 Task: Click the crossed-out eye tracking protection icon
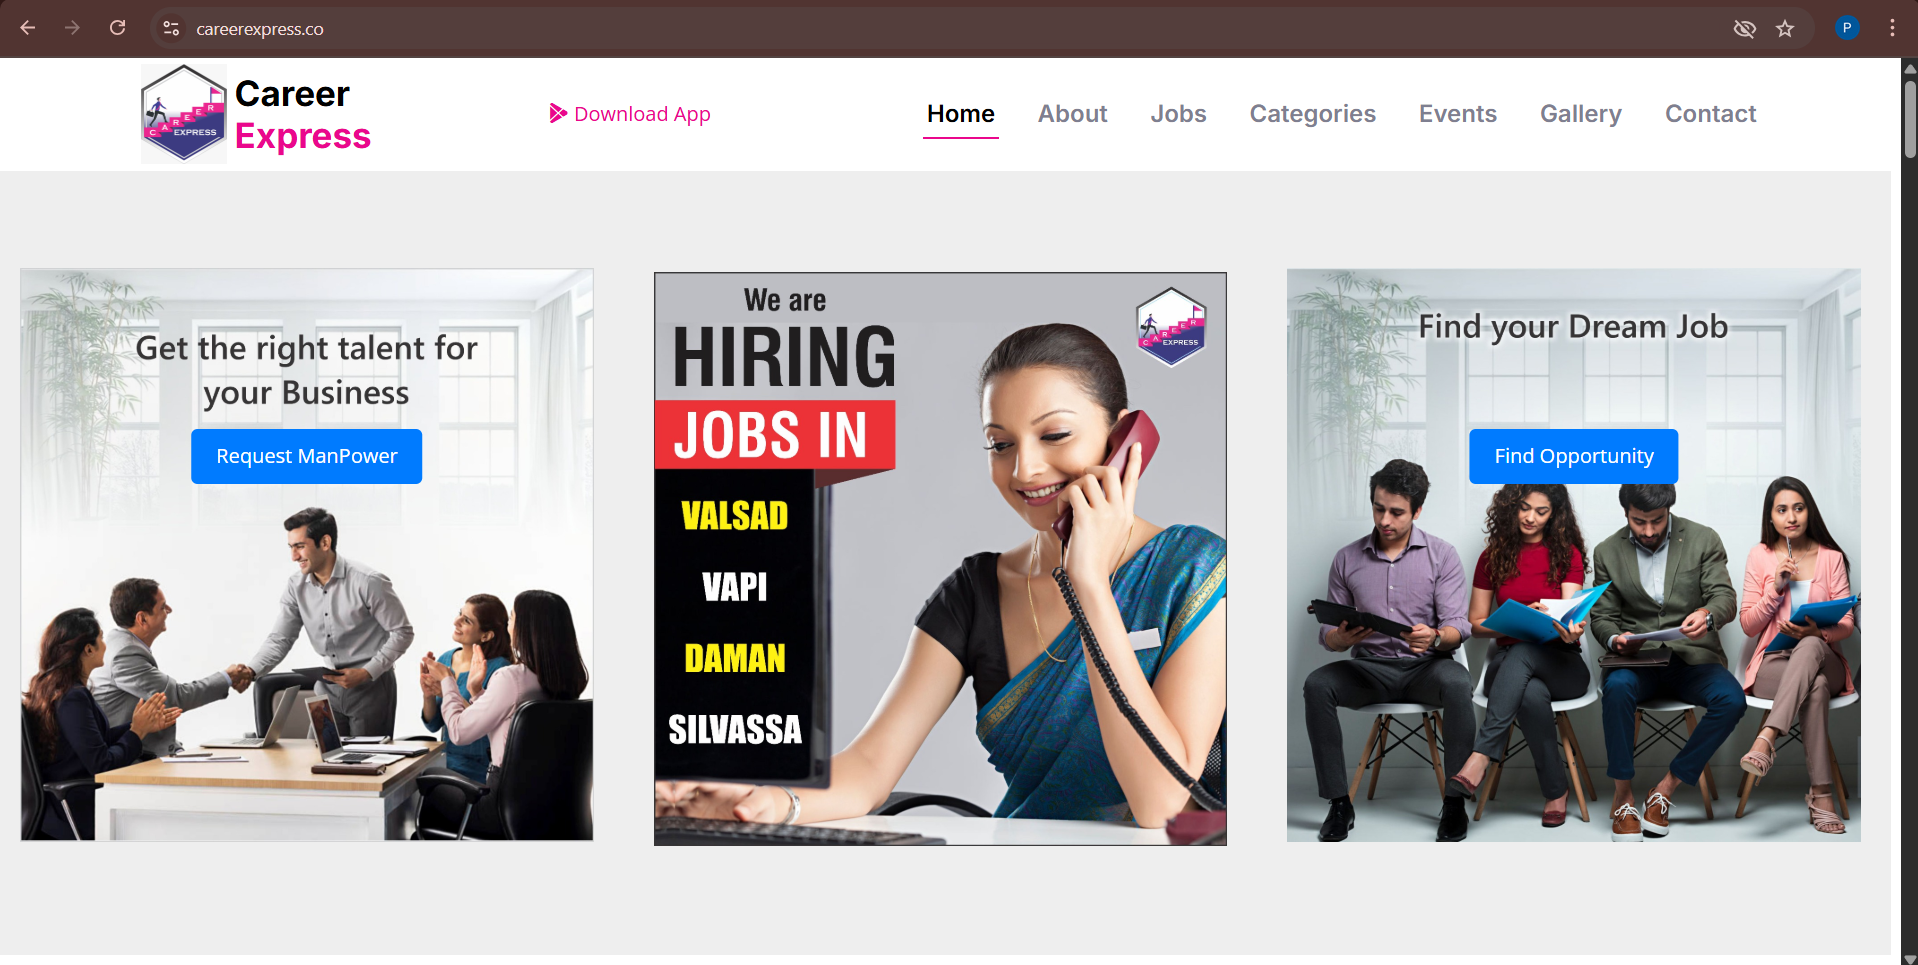tap(1744, 29)
